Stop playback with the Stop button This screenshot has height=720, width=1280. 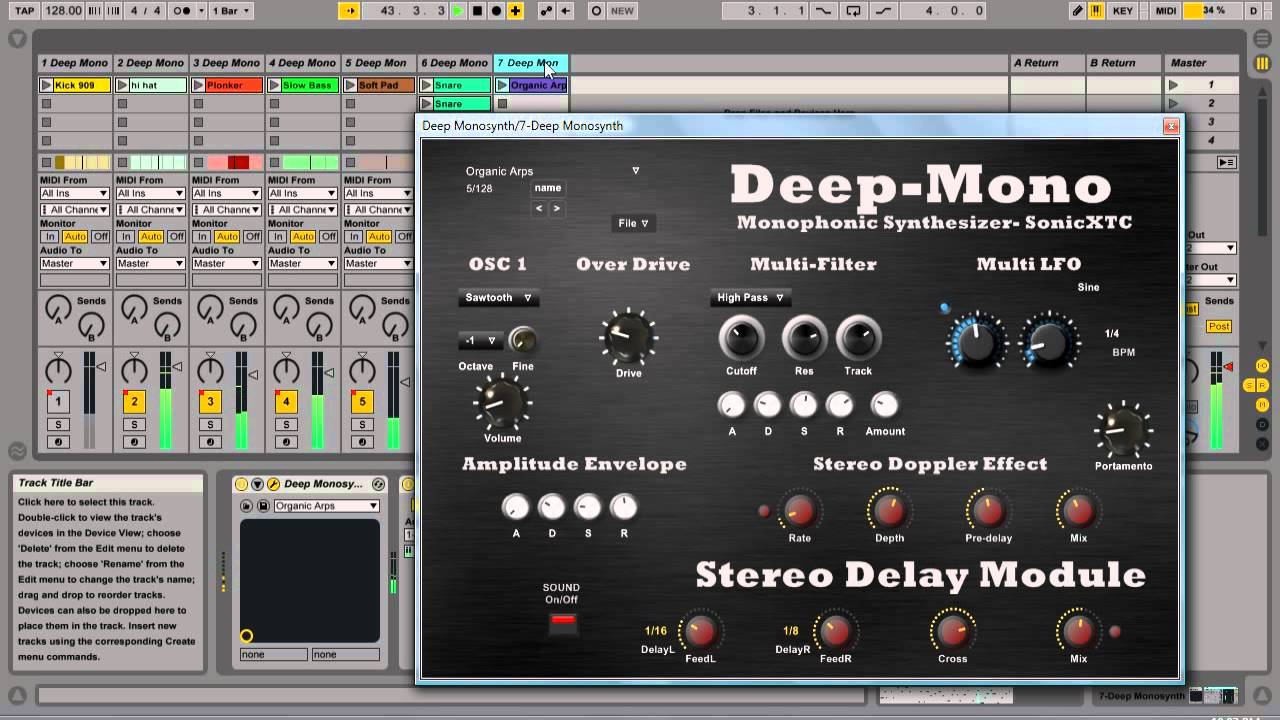477,11
